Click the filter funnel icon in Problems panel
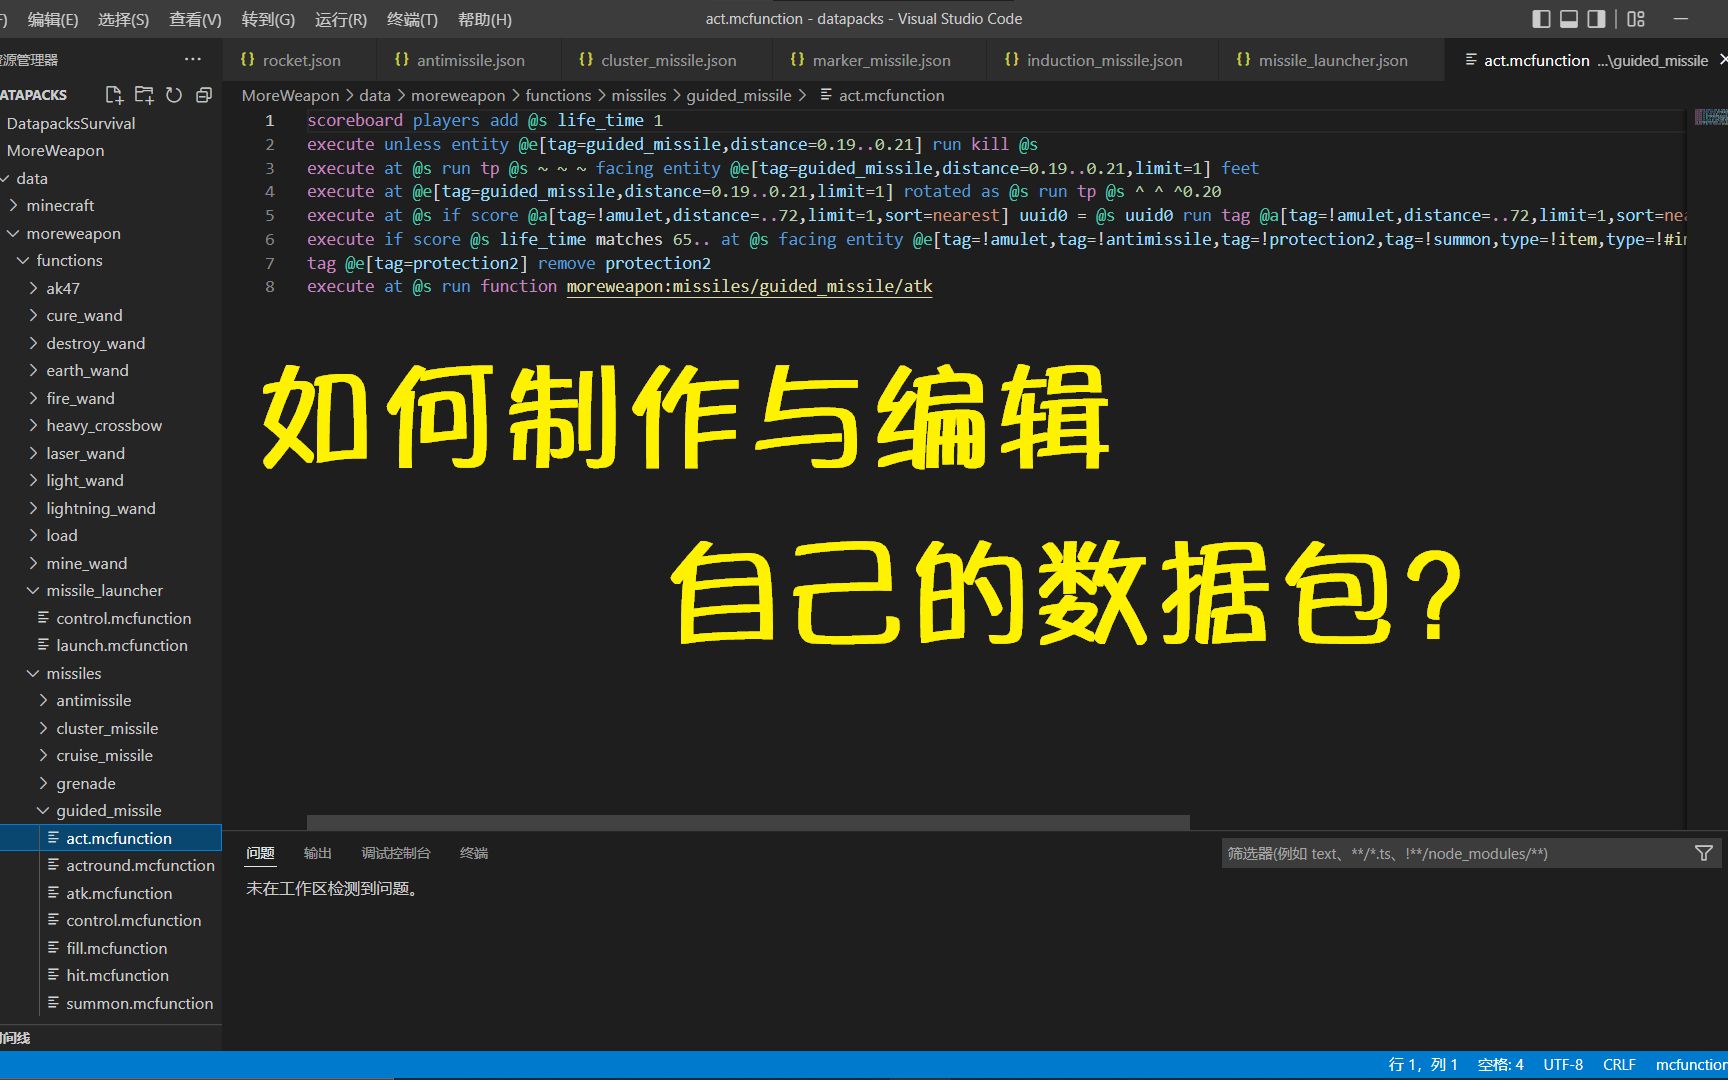Image resolution: width=1728 pixels, height=1080 pixels. click(1704, 853)
